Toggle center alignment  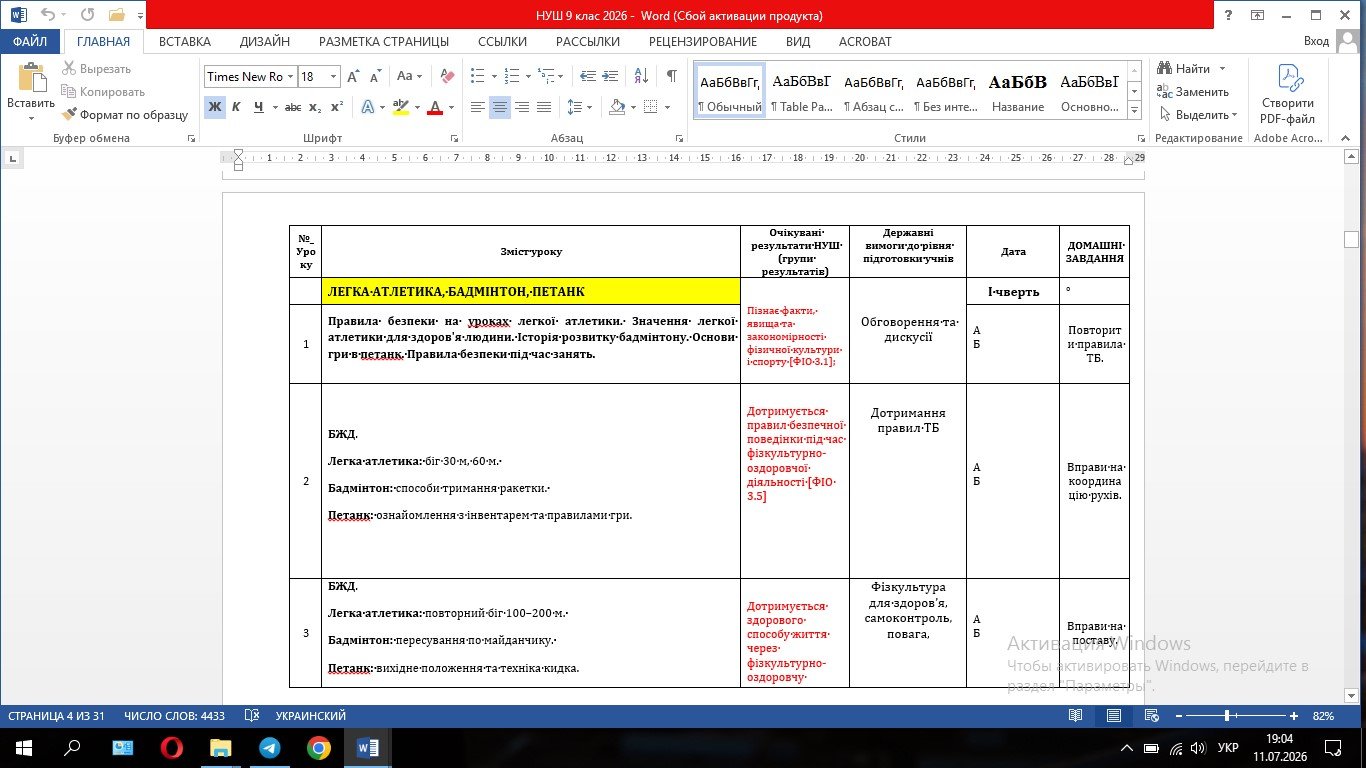click(x=500, y=107)
